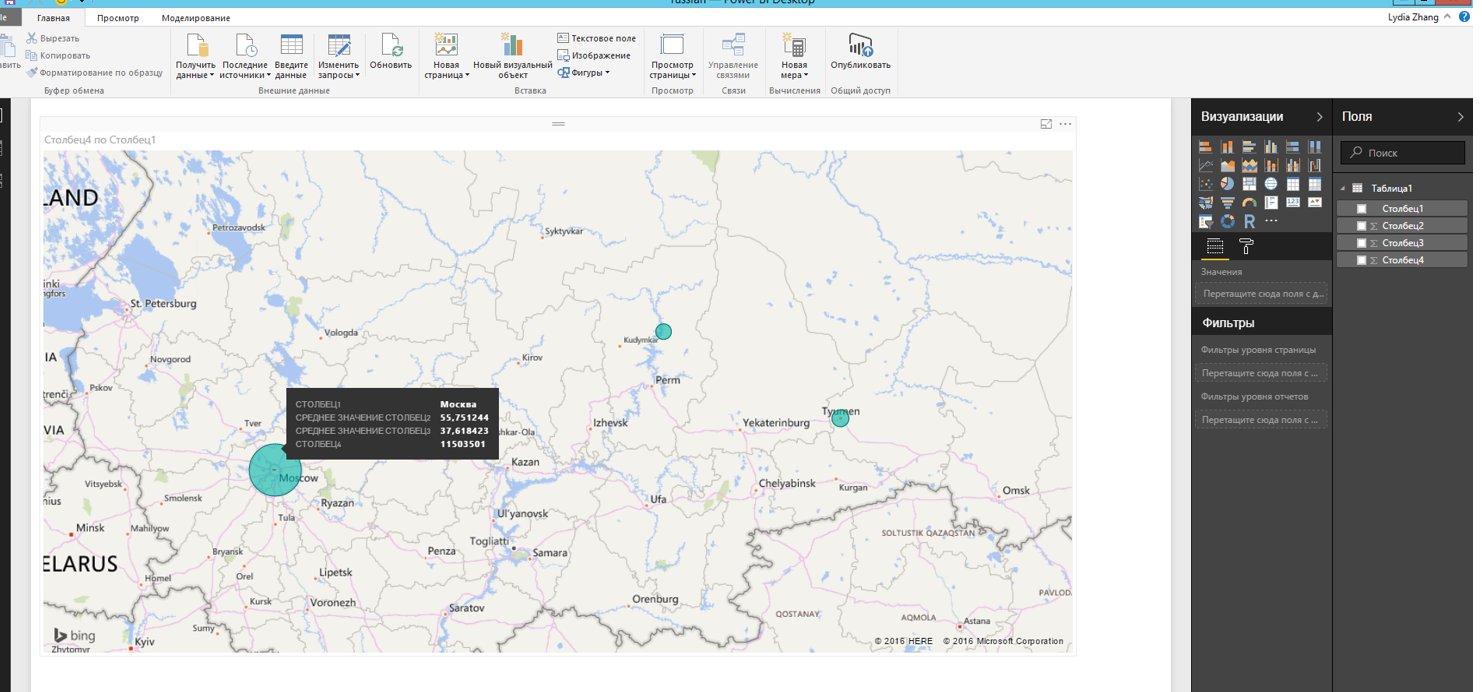Collapse the Визуализации pane chevron
Viewport: 1482px width, 692px height.
tap(1319, 117)
